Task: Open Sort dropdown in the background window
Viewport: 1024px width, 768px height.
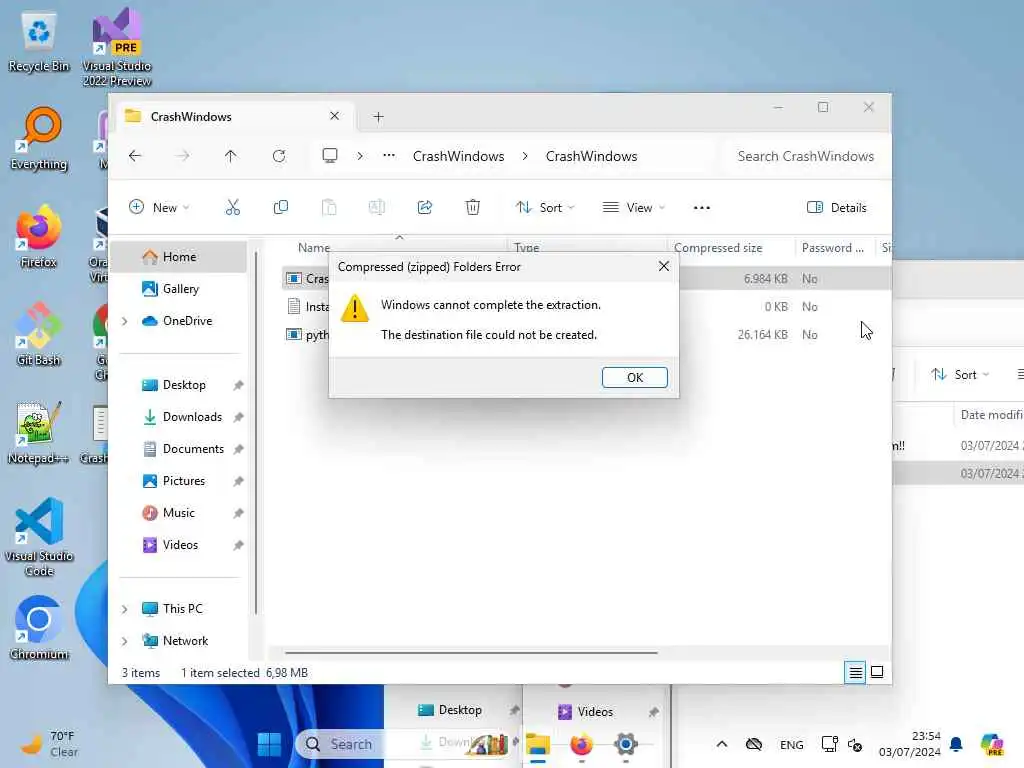Action: (x=959, y=374)
